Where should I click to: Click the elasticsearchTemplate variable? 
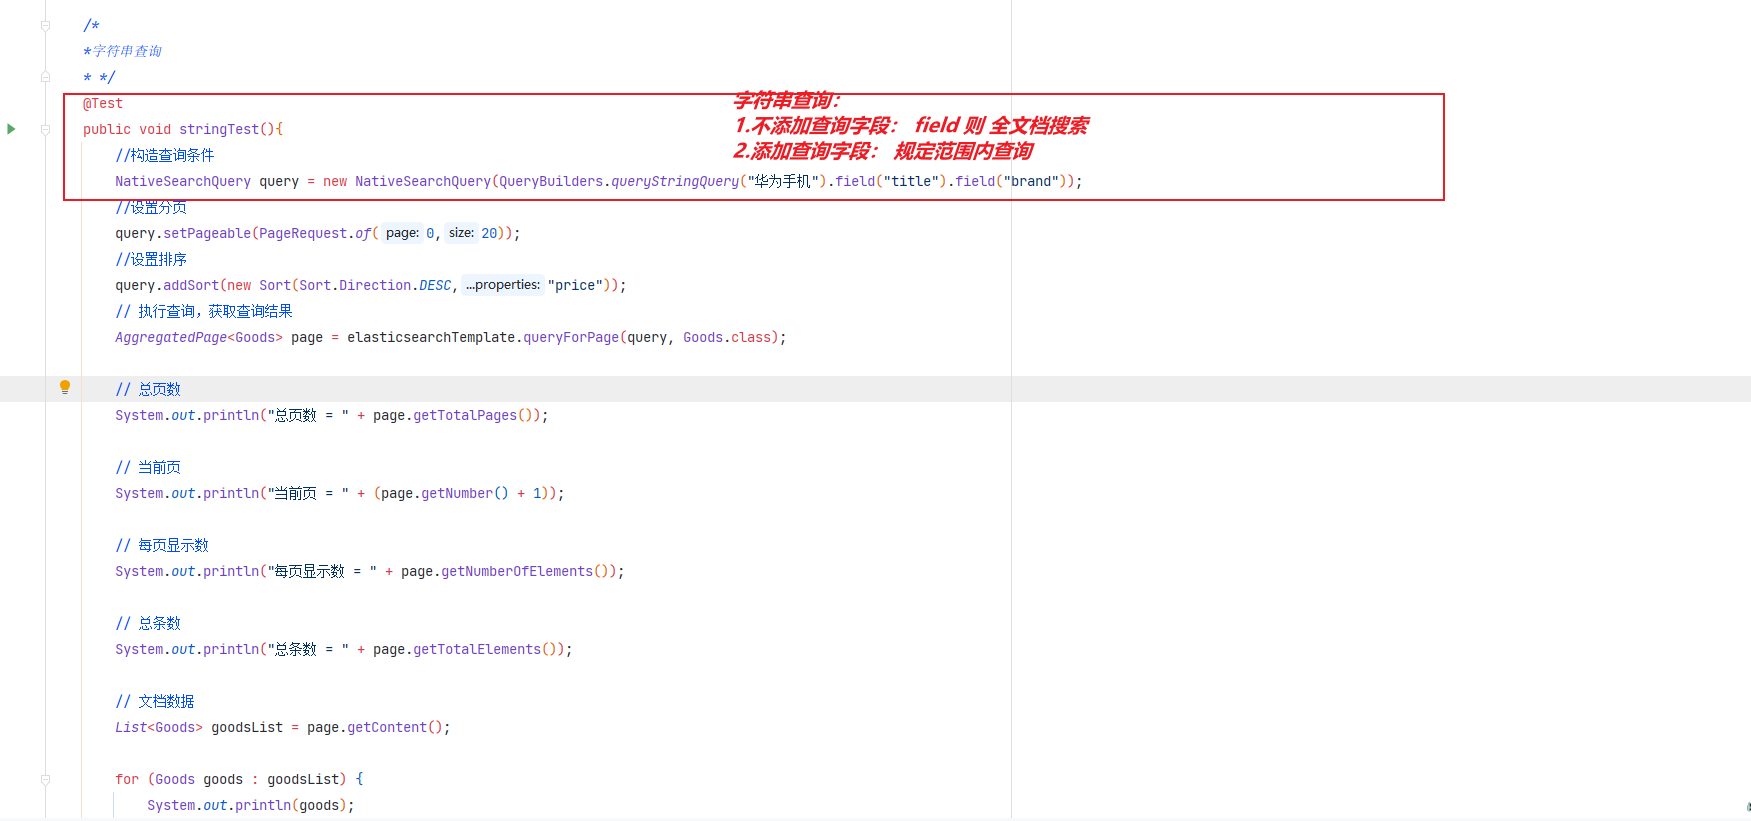431,337
